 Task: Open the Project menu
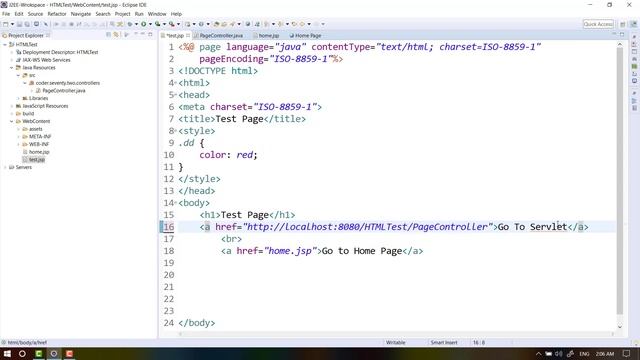point(122,14)
